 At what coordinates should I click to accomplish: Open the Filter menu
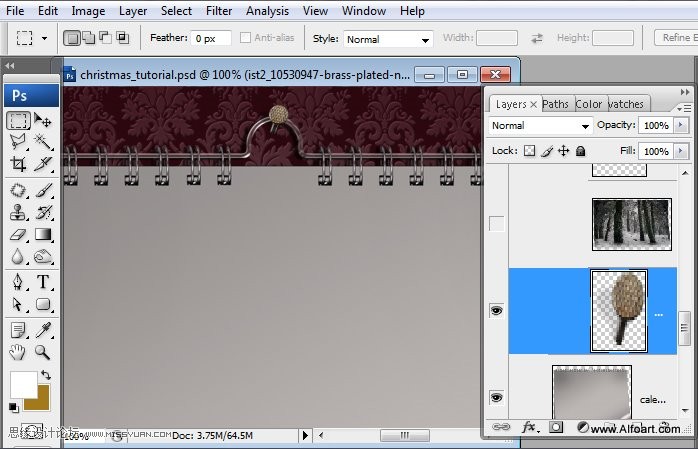219,11
